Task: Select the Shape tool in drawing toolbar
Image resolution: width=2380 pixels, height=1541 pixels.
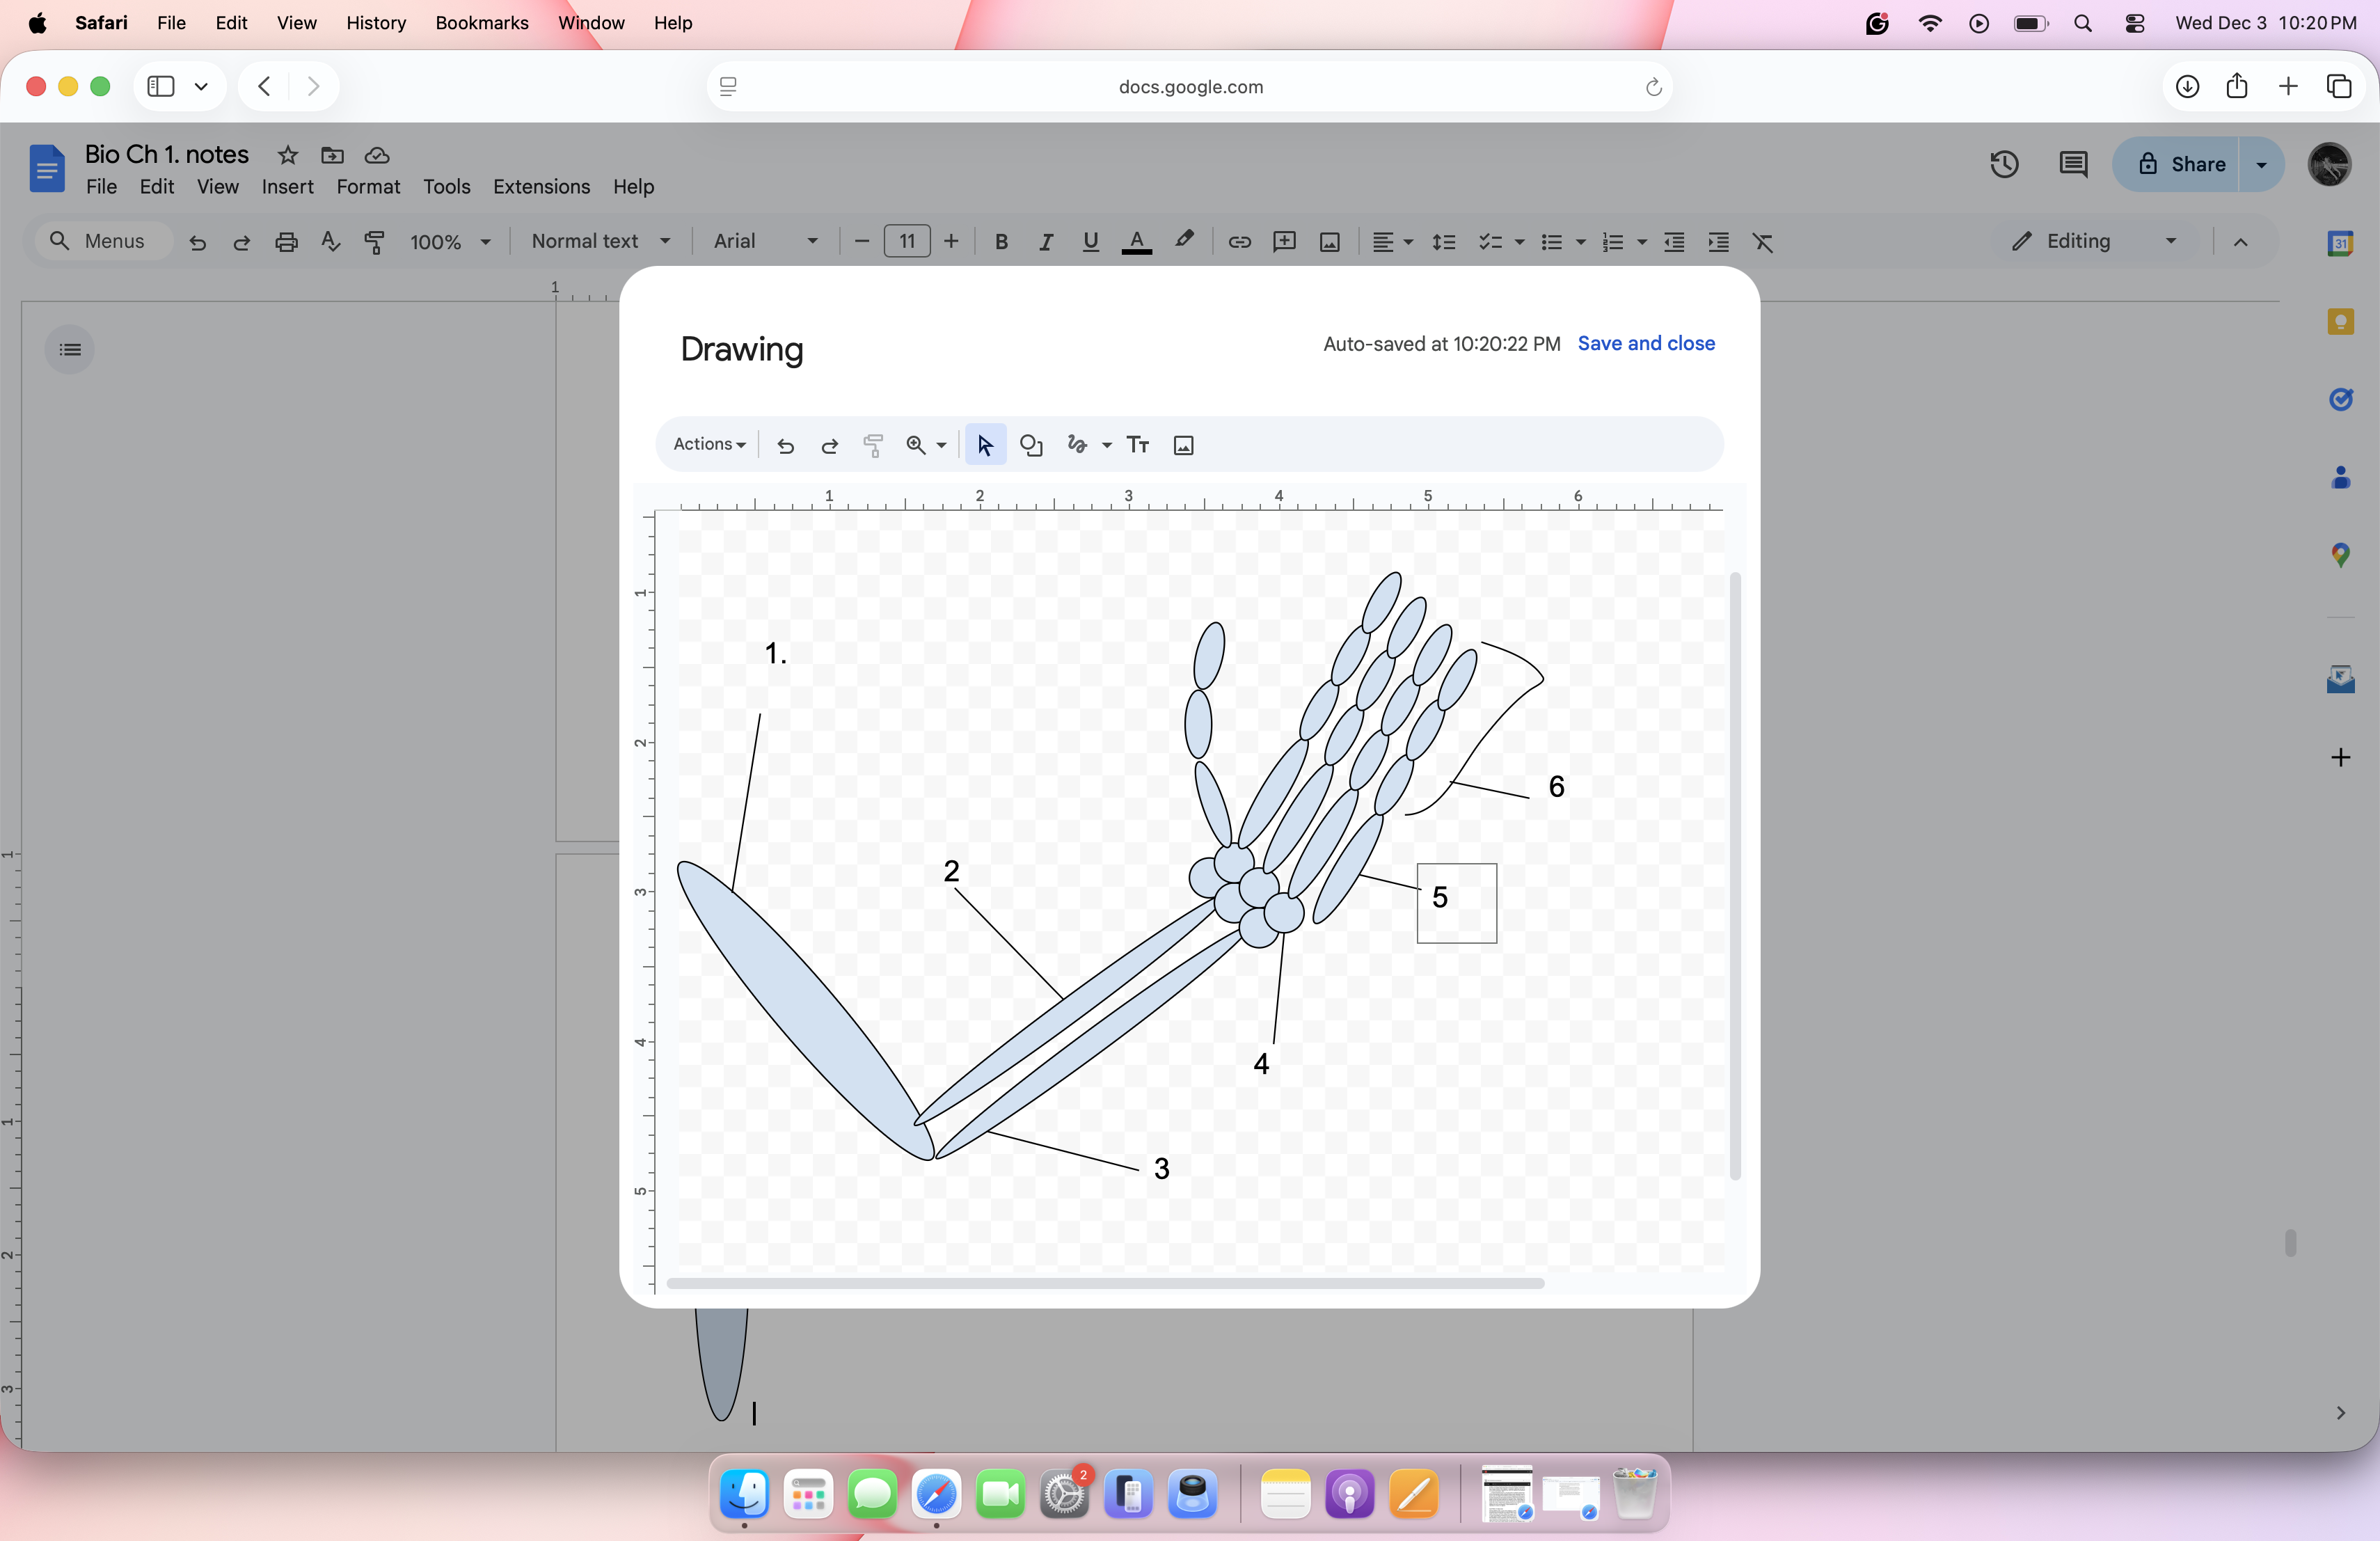Action: click(x=1031, y=445)
